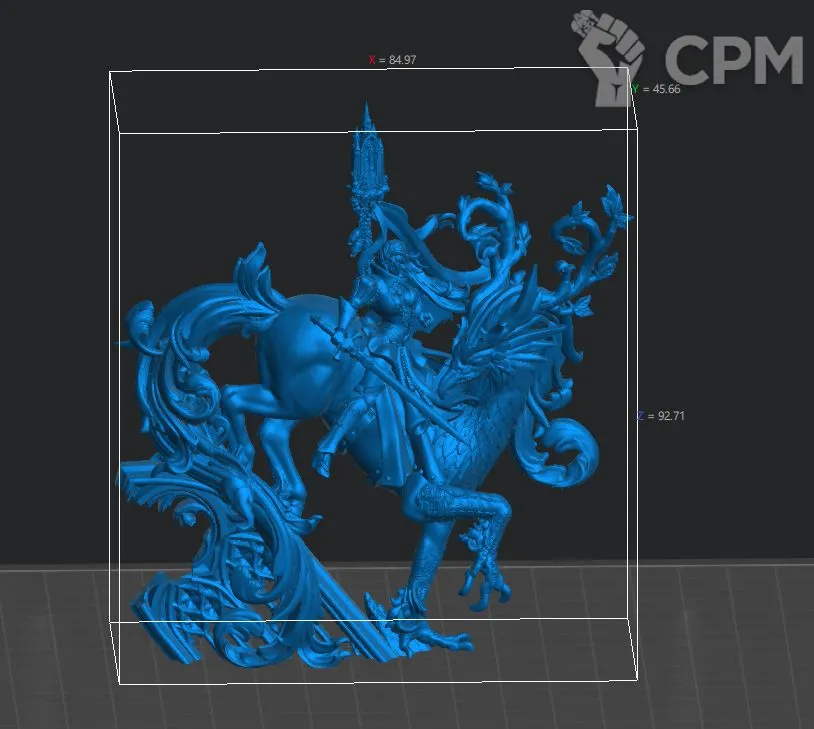
Task: Click the X = 84.97 dimension label
Action: [x=392, y=60]
